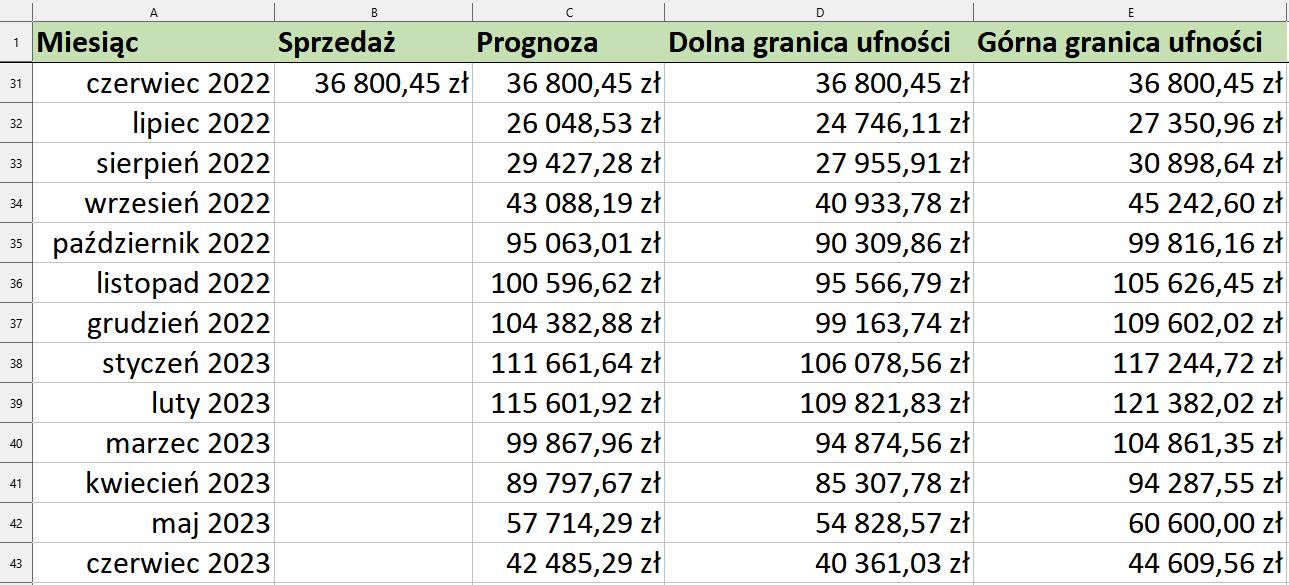
Task: Select the empty sales cell for grudzień 2022
Action: (x=374, y=323)
